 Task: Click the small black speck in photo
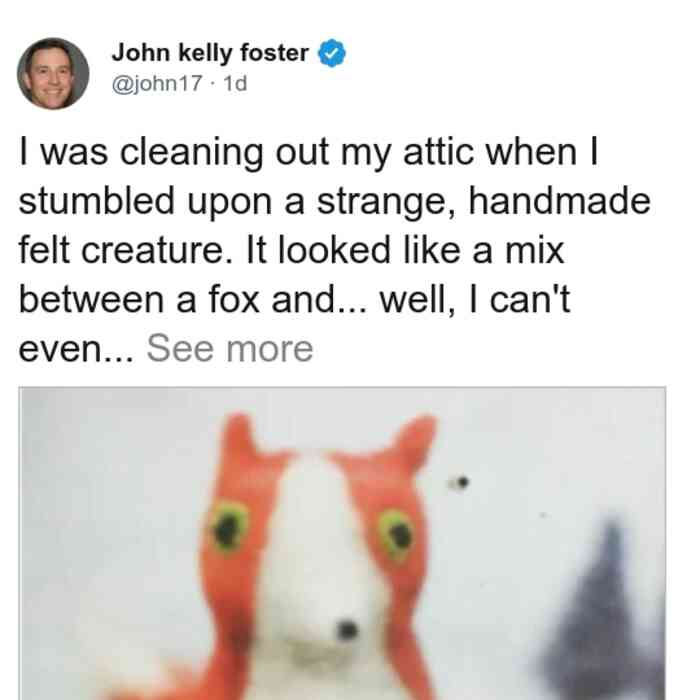tap(460, 482)
